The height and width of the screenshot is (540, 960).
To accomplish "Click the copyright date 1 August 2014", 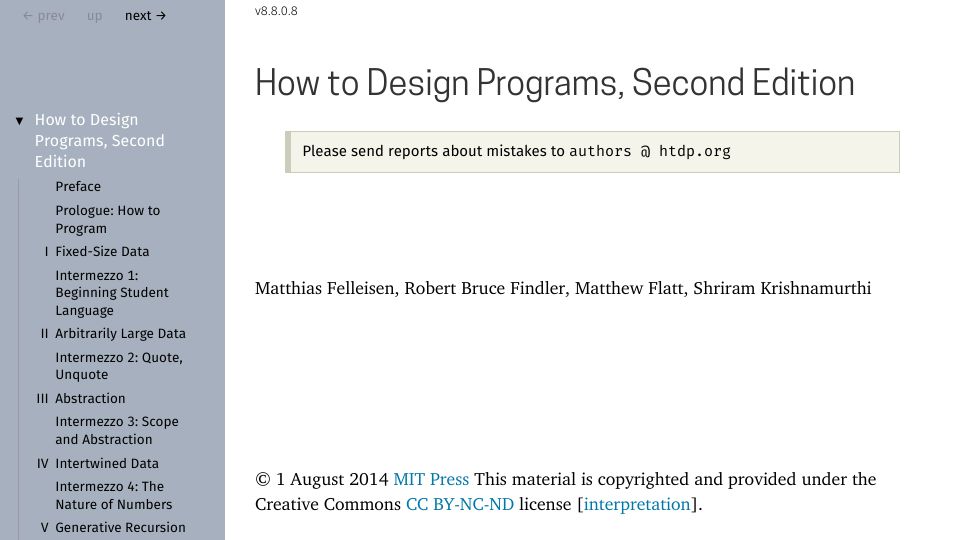I will click(332, 479).
